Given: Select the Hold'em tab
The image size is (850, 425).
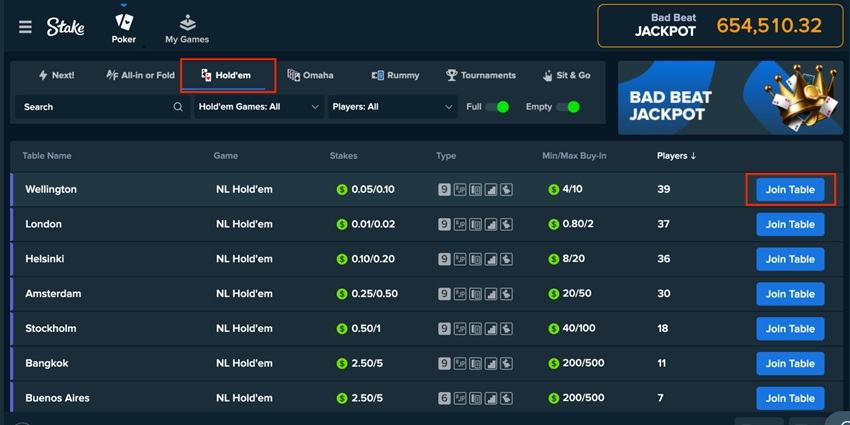Looking at the screenshot, I should pos(226,75).
